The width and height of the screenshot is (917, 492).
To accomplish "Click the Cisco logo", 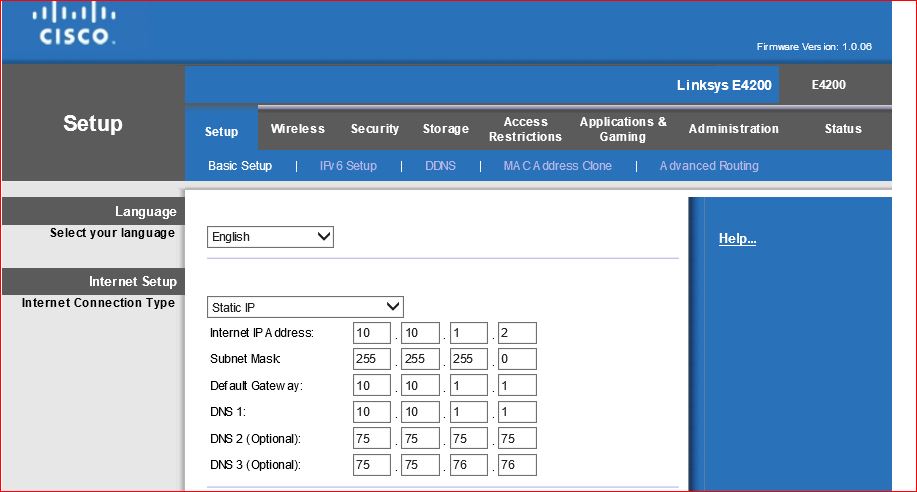I will coord(74,23).
